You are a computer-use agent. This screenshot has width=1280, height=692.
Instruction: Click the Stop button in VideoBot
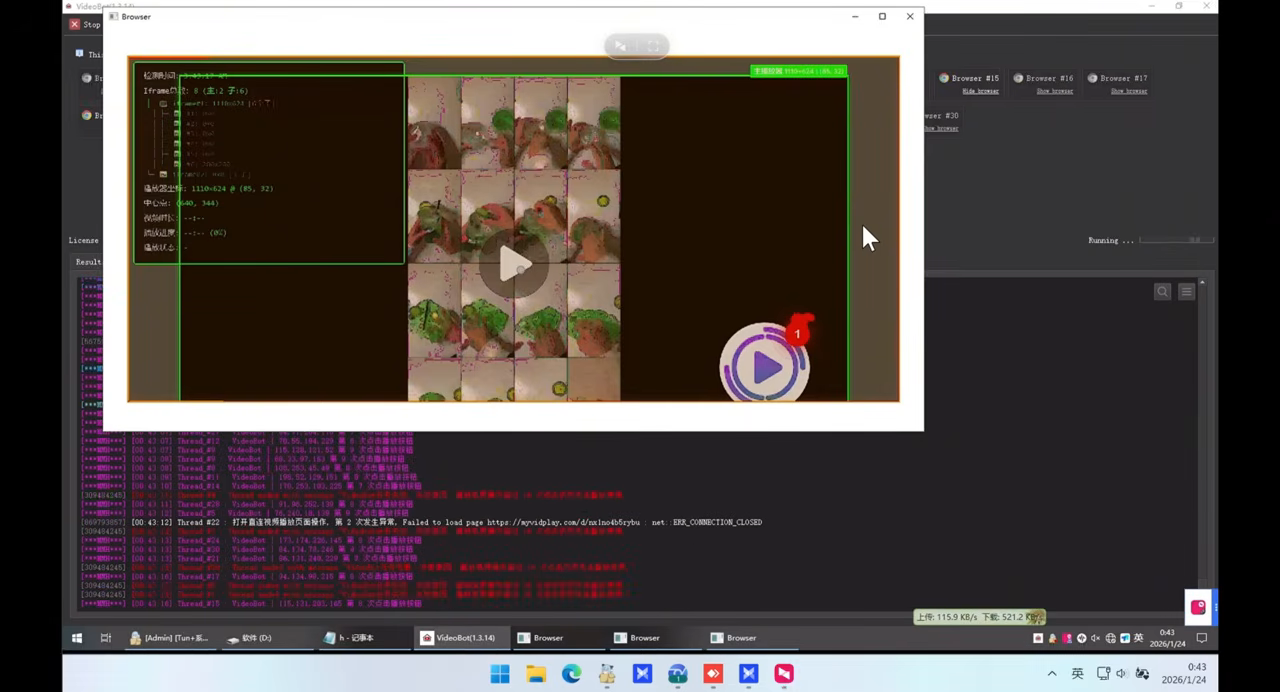pyautogui.click(x=85, y=24)
